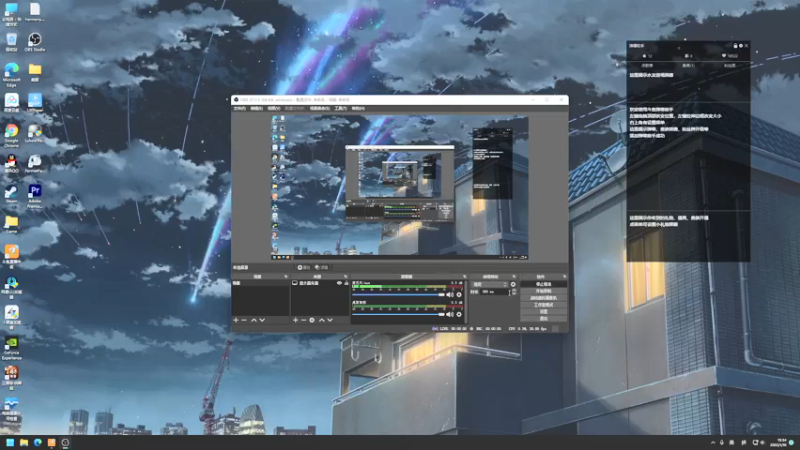Open Edge browser from taskbar
Screen dimensions: 800x450
click(x=37, y=442)
